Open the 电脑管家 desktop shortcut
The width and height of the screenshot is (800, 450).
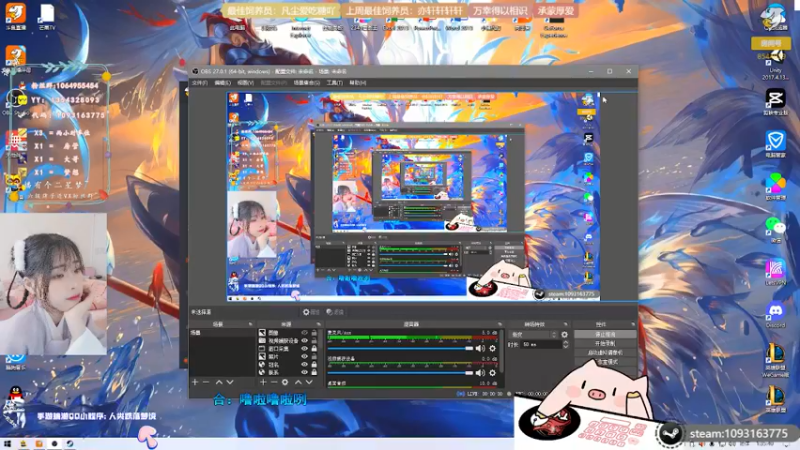pos(776,143)
